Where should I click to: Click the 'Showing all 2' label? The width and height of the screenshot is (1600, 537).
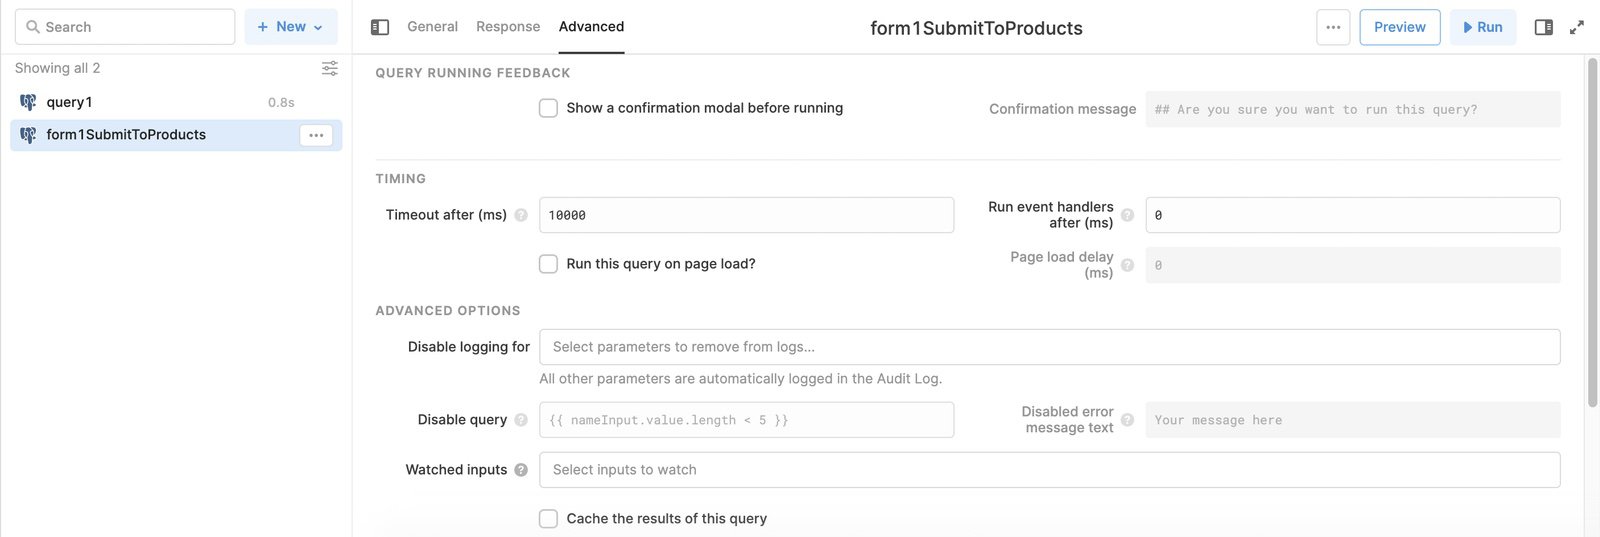[57, 68]
